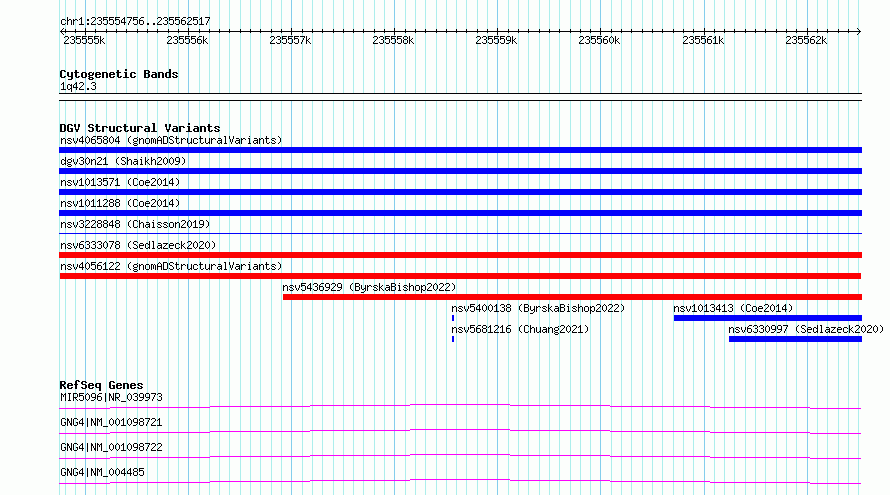The image size is (890, 495).
Task: Click ruler position 235562k
Action: pyautogui.click(x=806, y=40)
